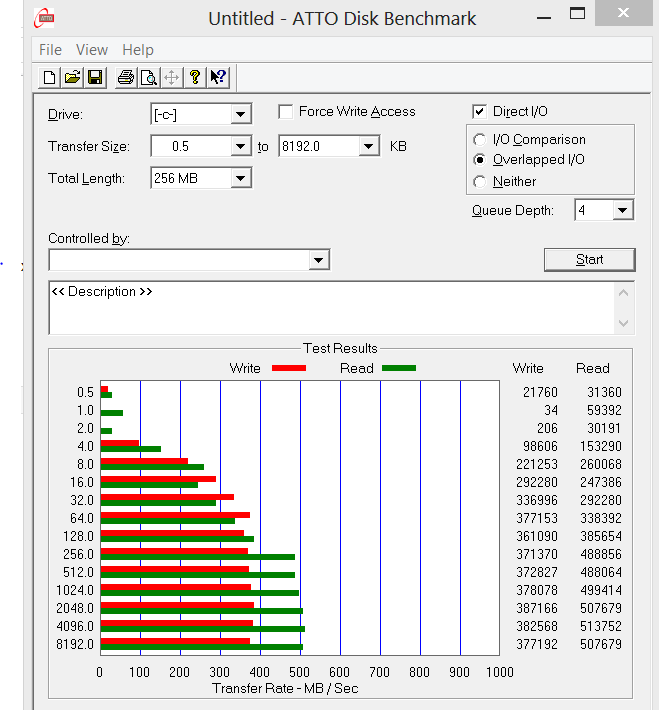Click the New file toolbar icon

pyautogui.click(x=51, y=77)
